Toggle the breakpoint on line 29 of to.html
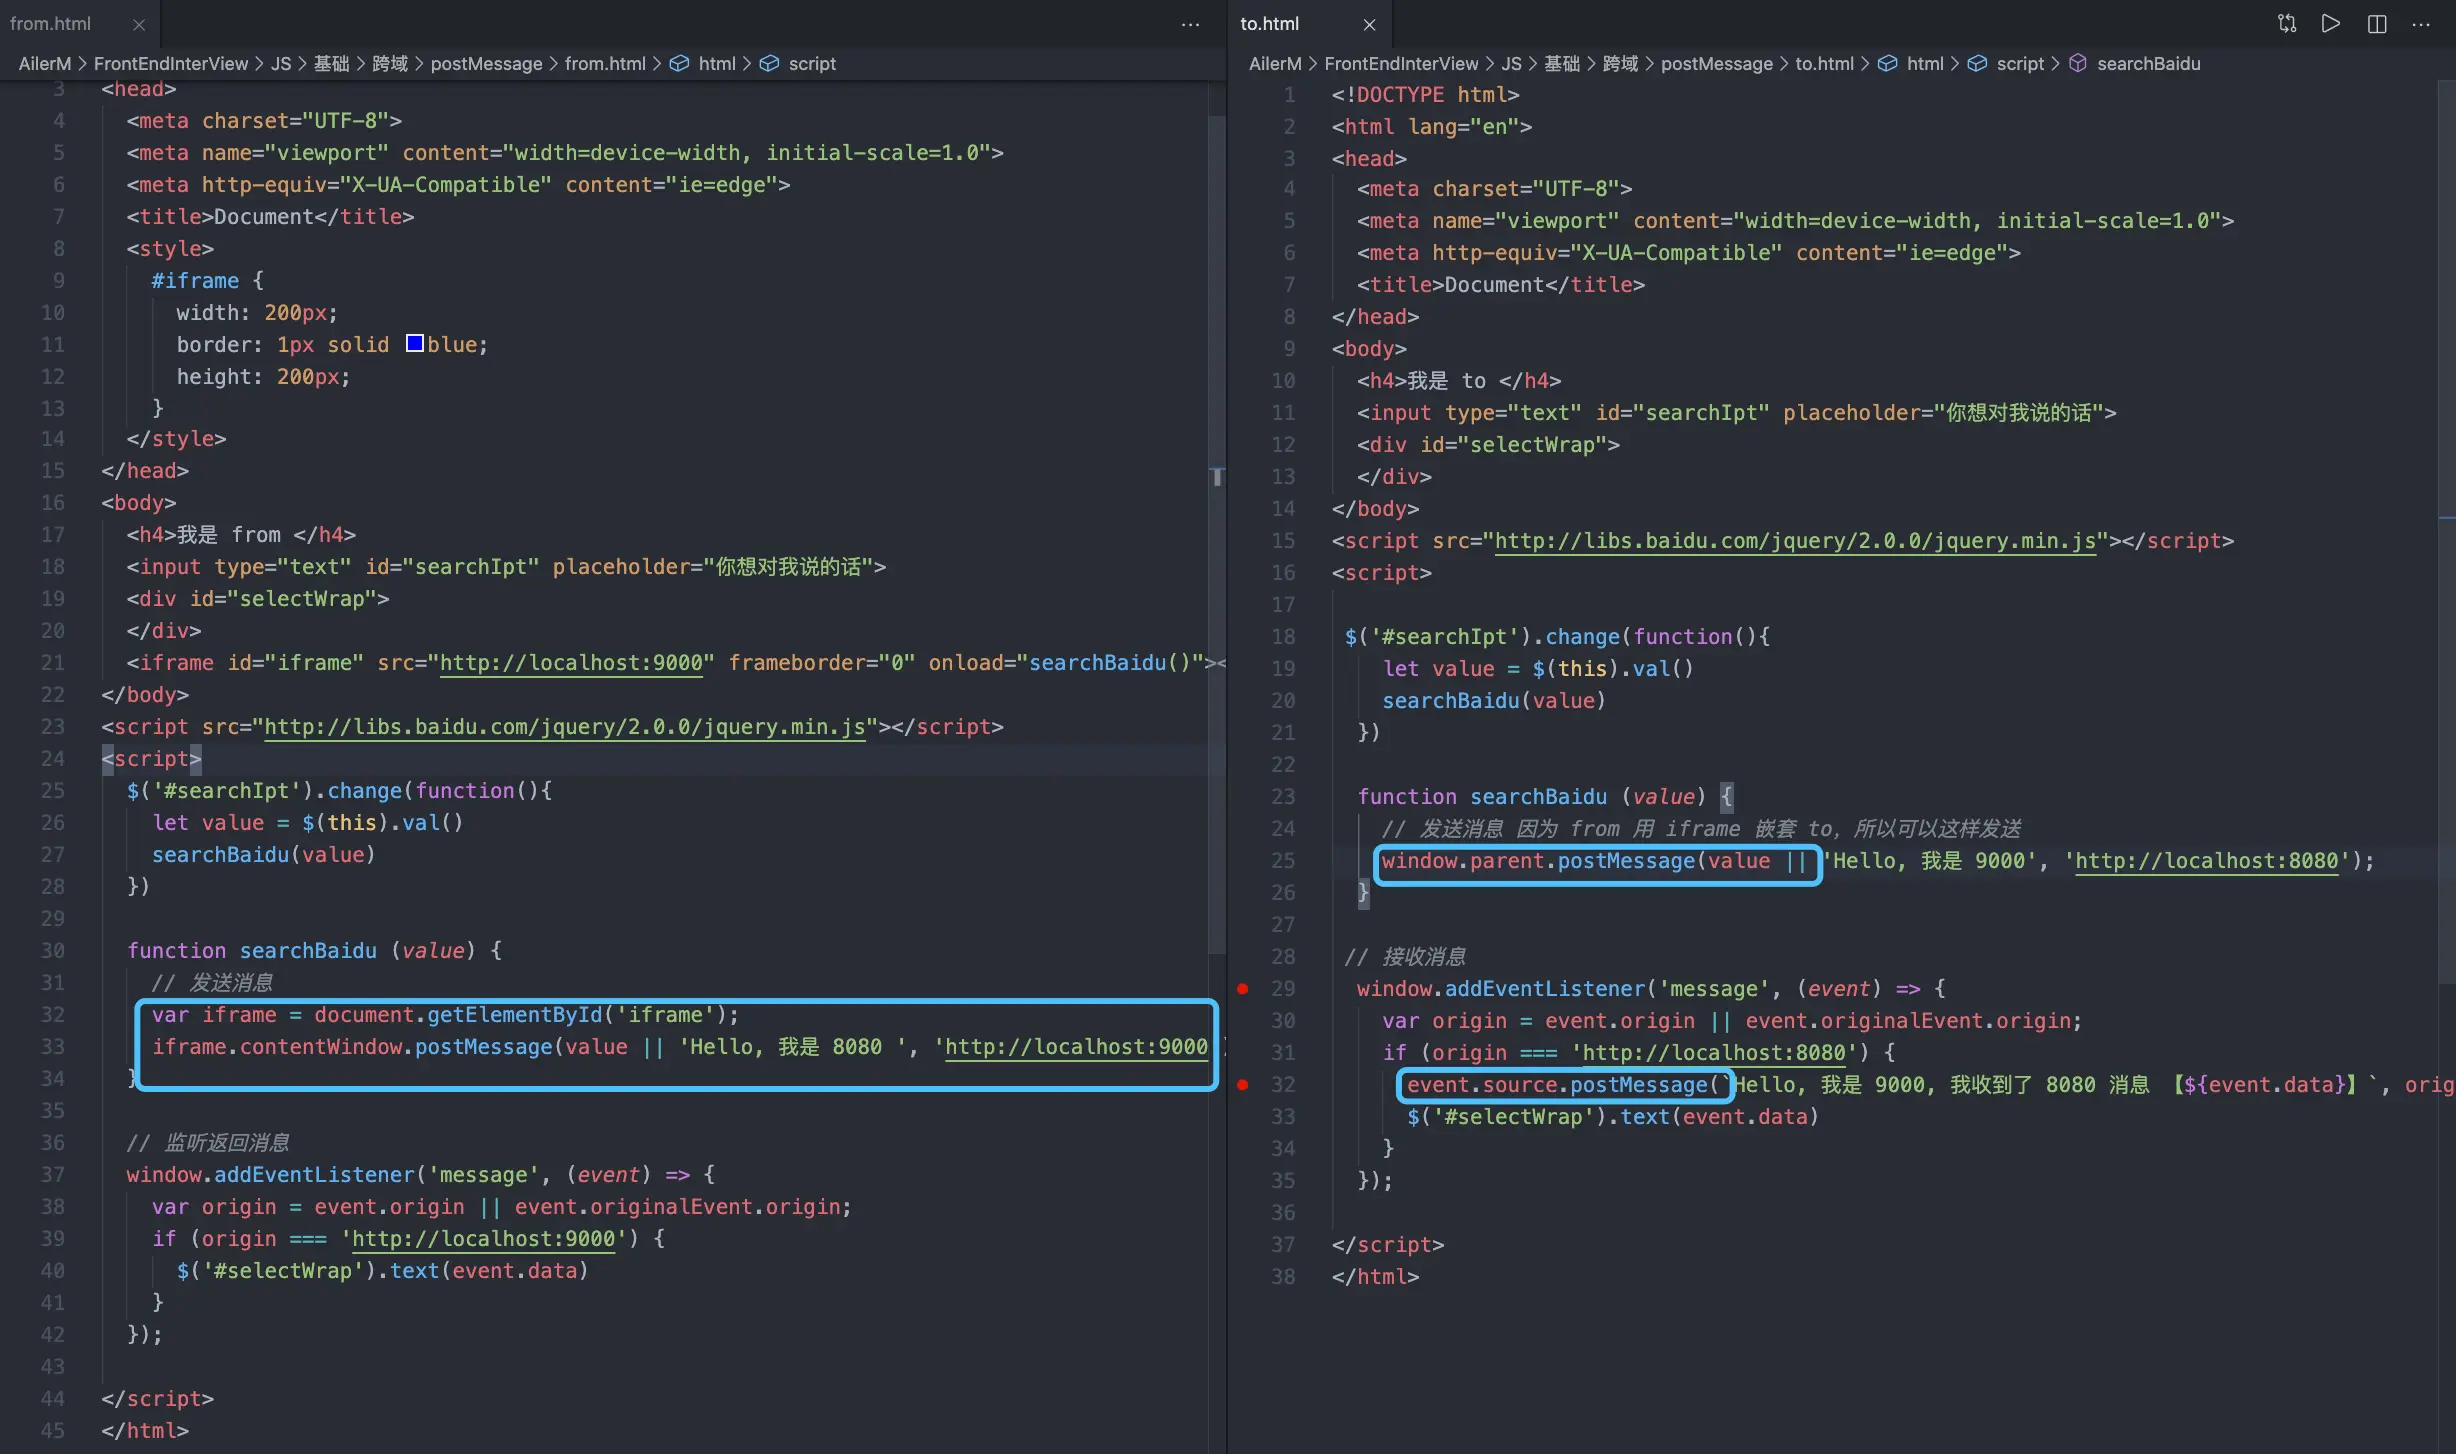 (1242, 988)
